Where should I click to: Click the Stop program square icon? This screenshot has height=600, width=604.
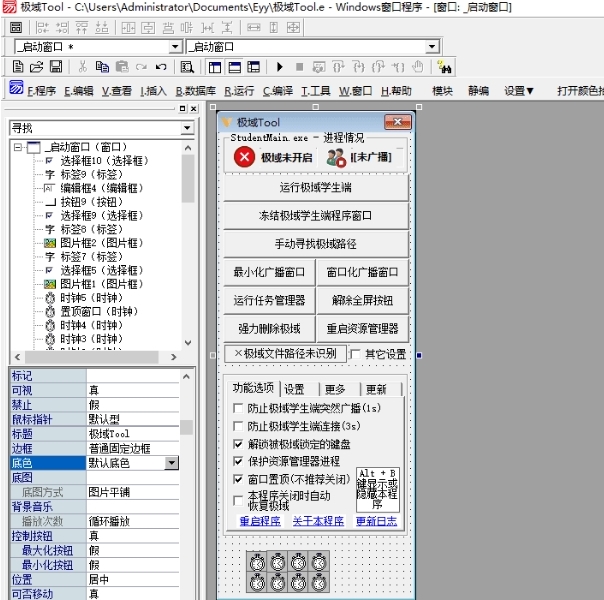pos(299,67)
